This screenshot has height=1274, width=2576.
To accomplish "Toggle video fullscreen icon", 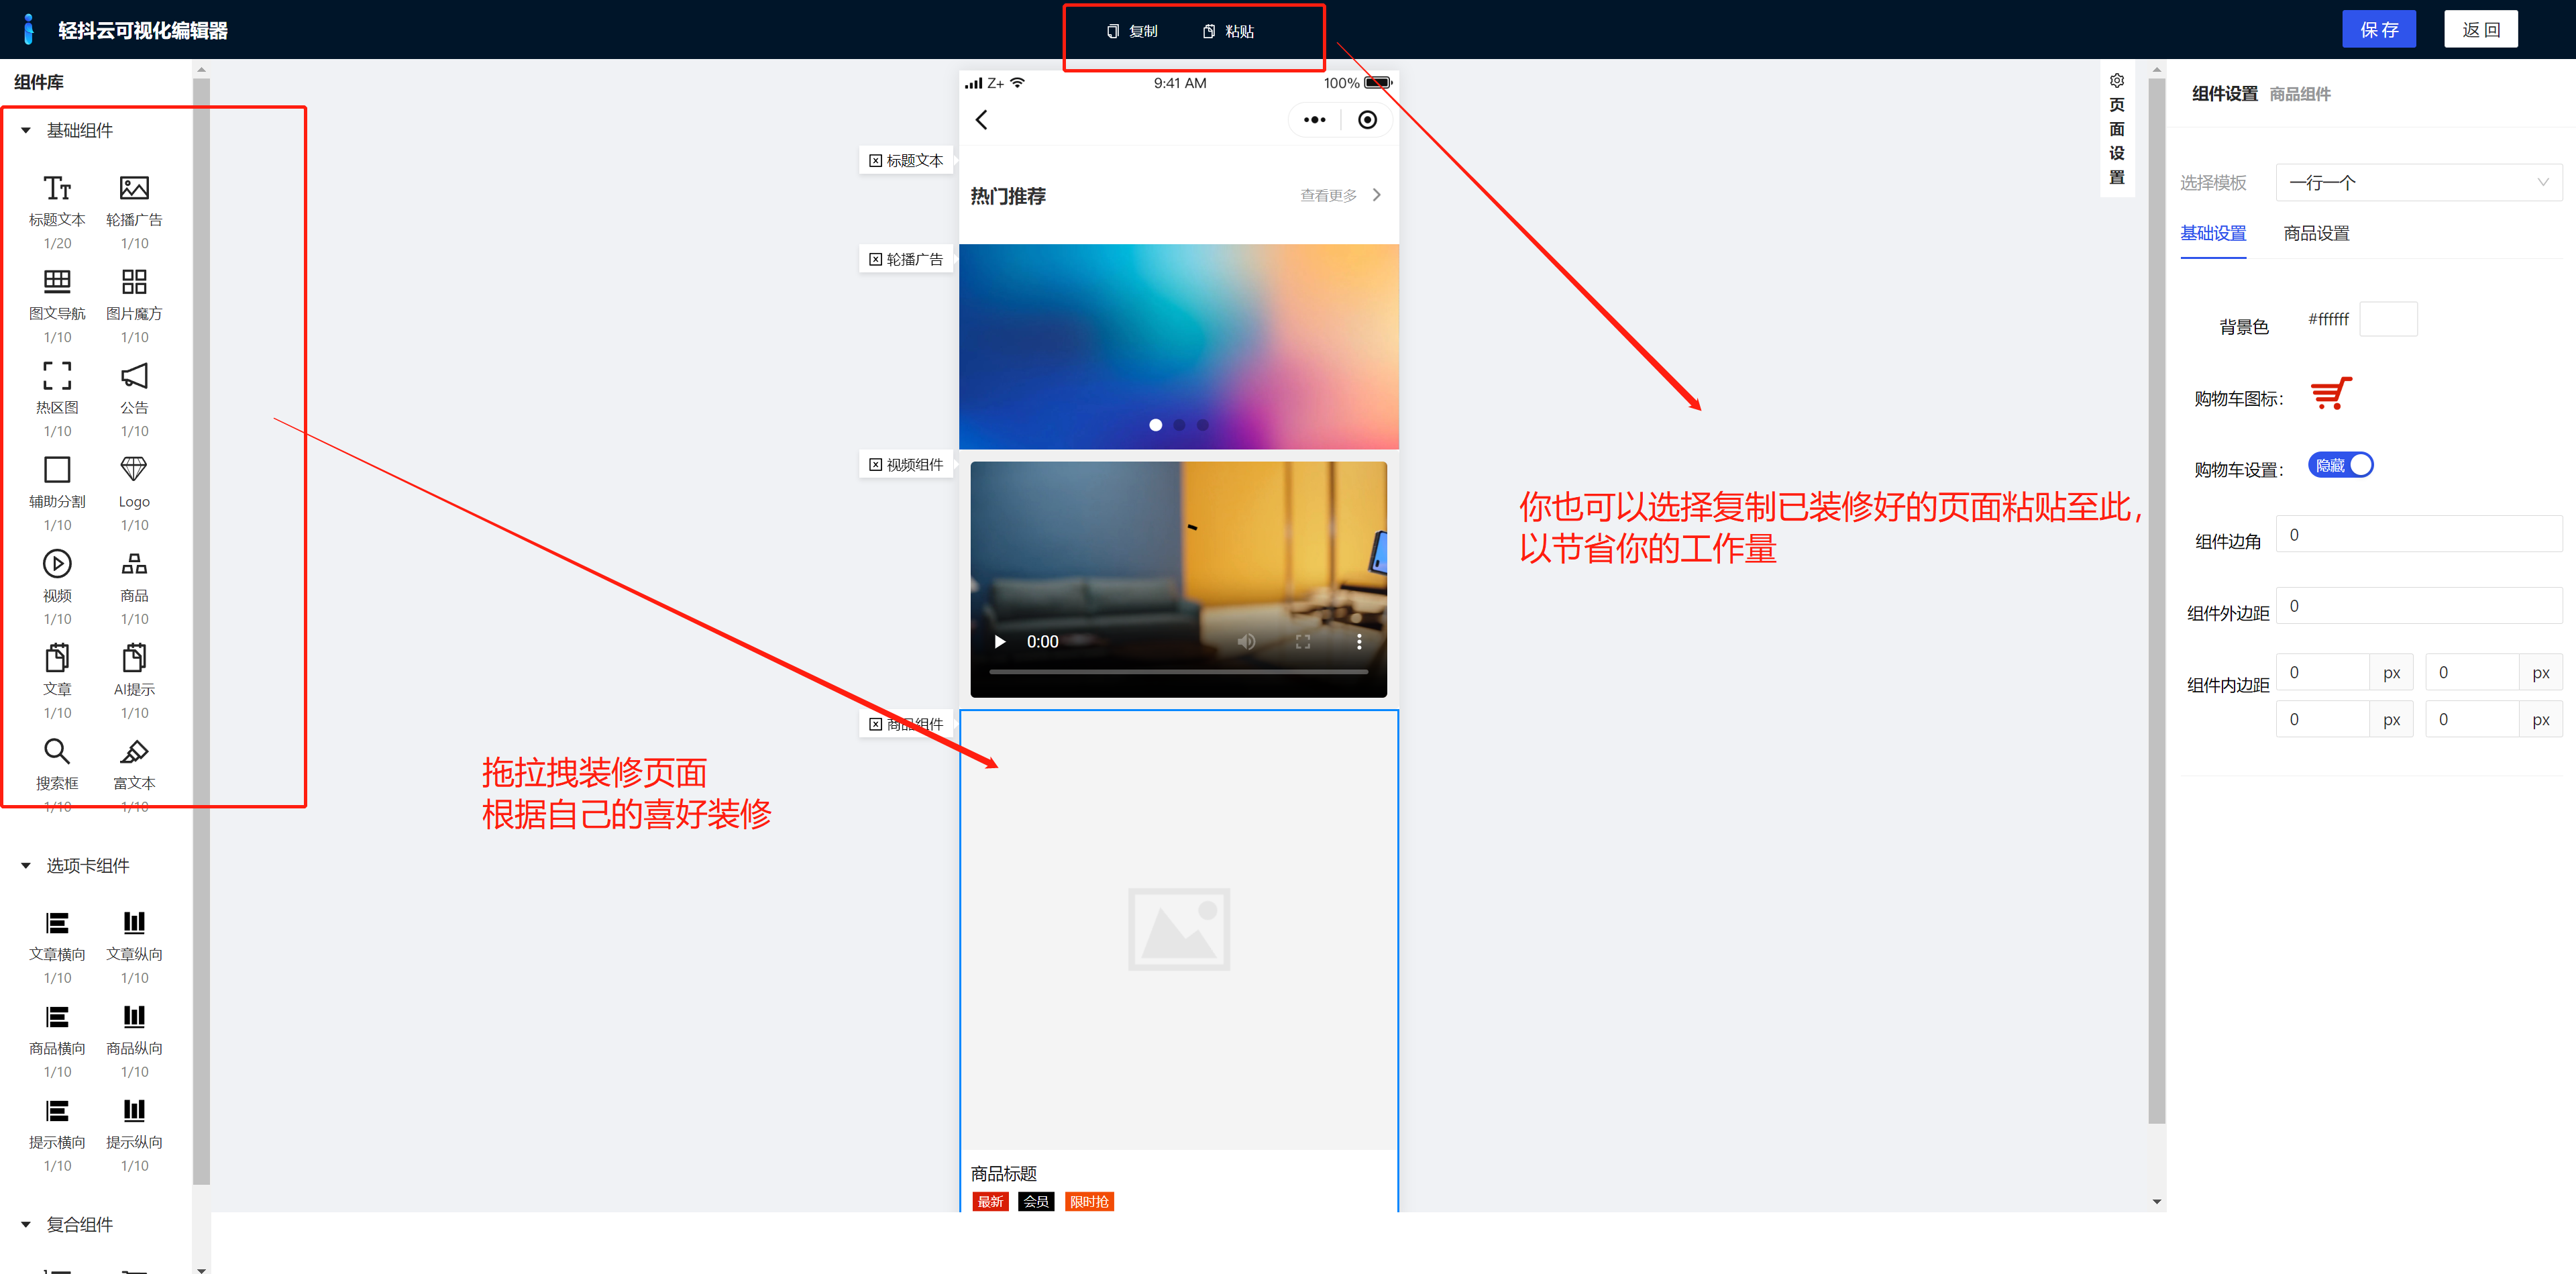I will (1302, 641).
